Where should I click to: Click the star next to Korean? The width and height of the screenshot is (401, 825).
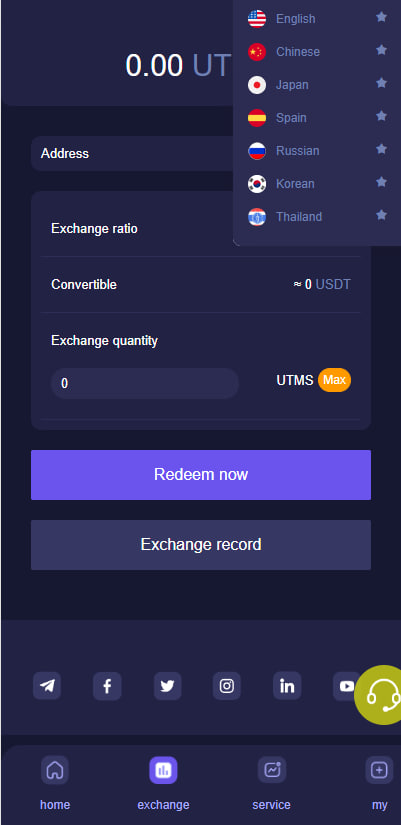382,182
